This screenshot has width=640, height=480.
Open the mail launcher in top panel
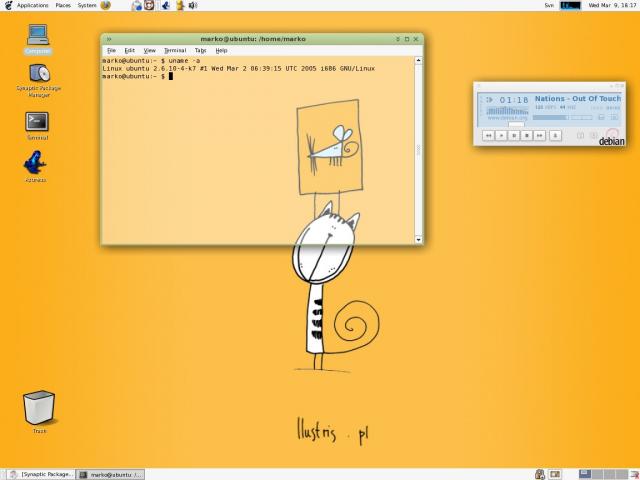tap(137, 5)
